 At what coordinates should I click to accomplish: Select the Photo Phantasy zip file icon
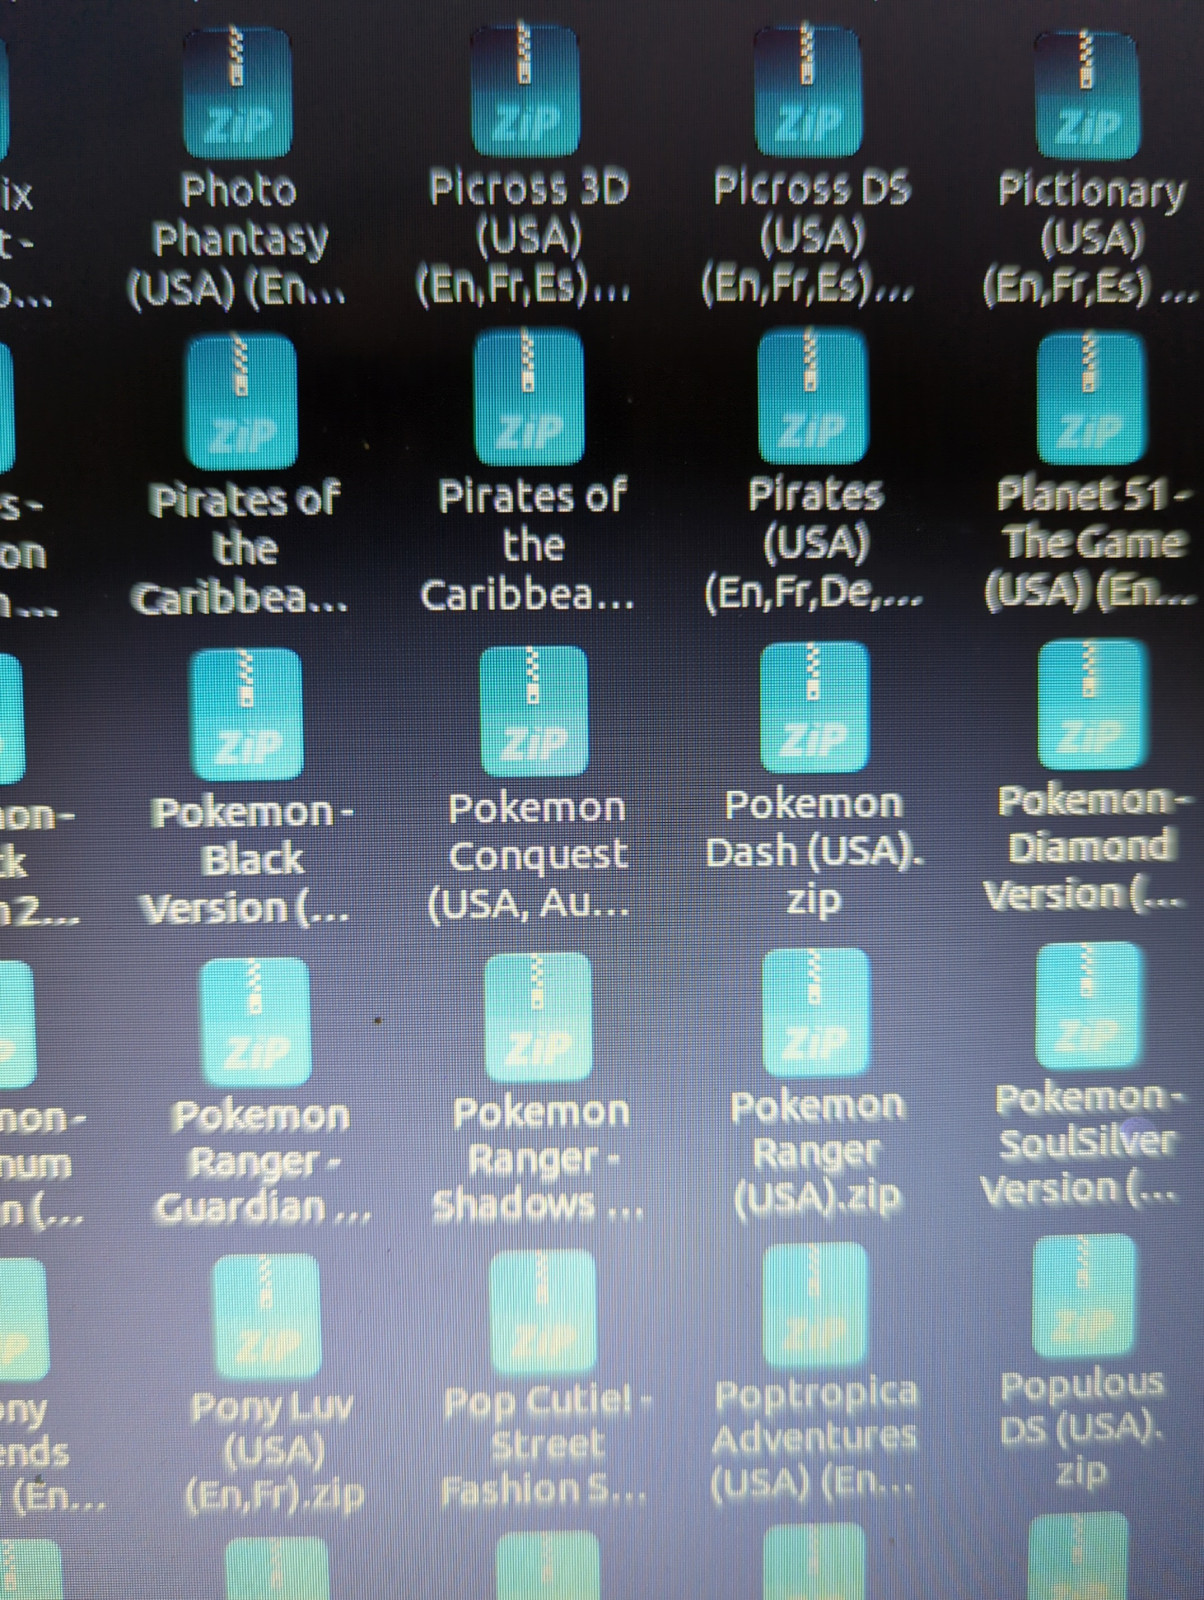(237, 93)
